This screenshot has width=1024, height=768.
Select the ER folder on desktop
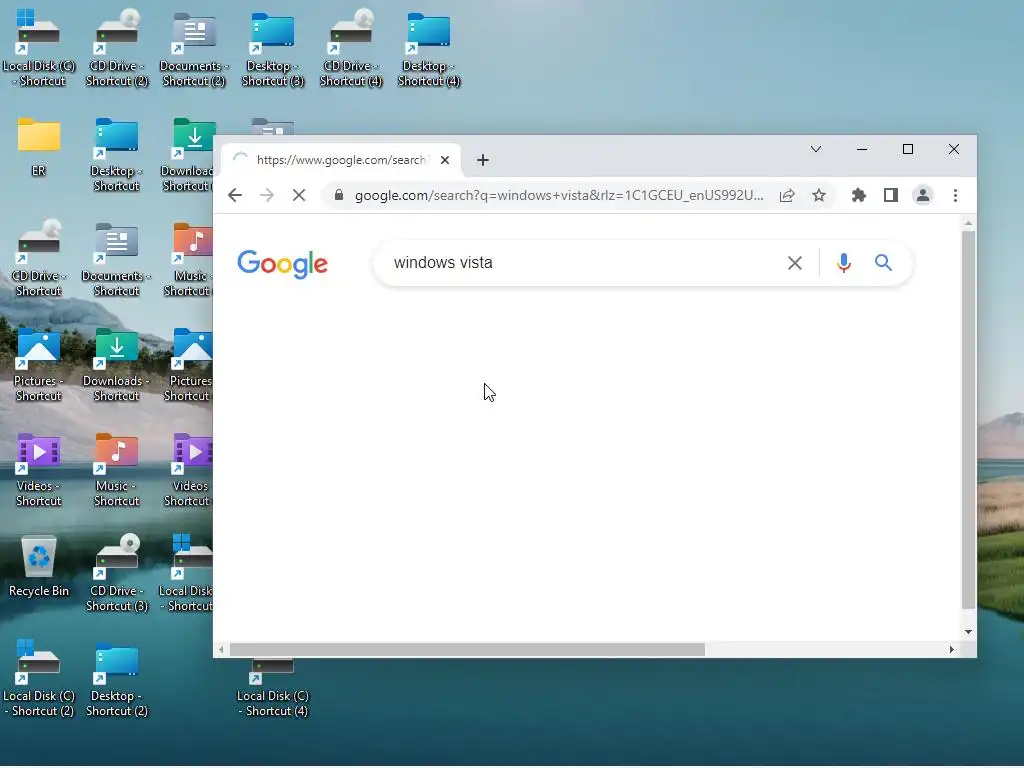39,146
